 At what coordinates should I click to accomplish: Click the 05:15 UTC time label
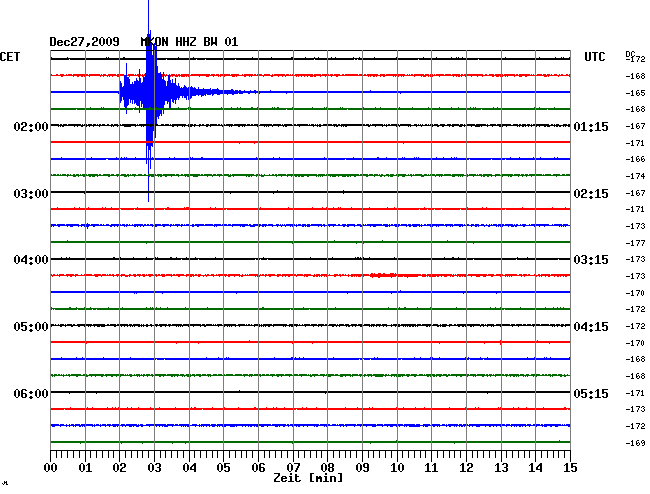pyautogui.click(x=591, y=393)
